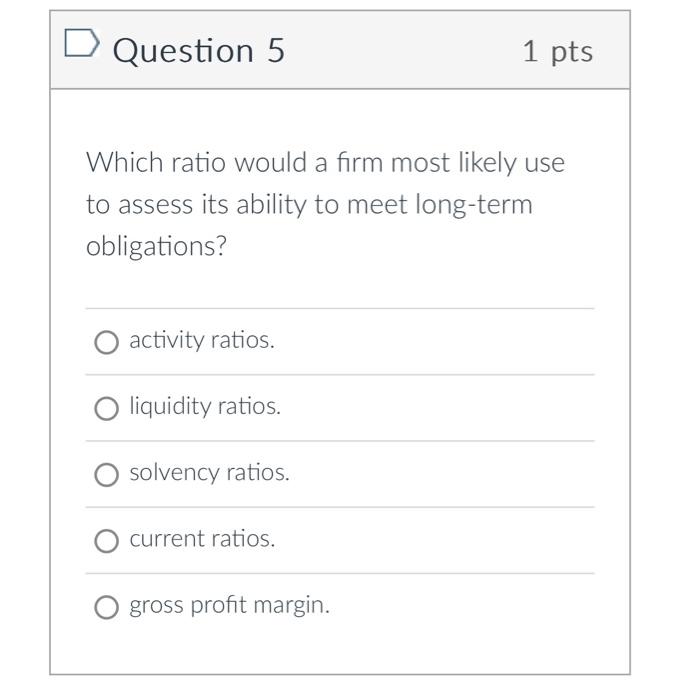Screen dimensions: 681x700
Task: Flag Question 5 for review
Action: (x=82, y=45)
